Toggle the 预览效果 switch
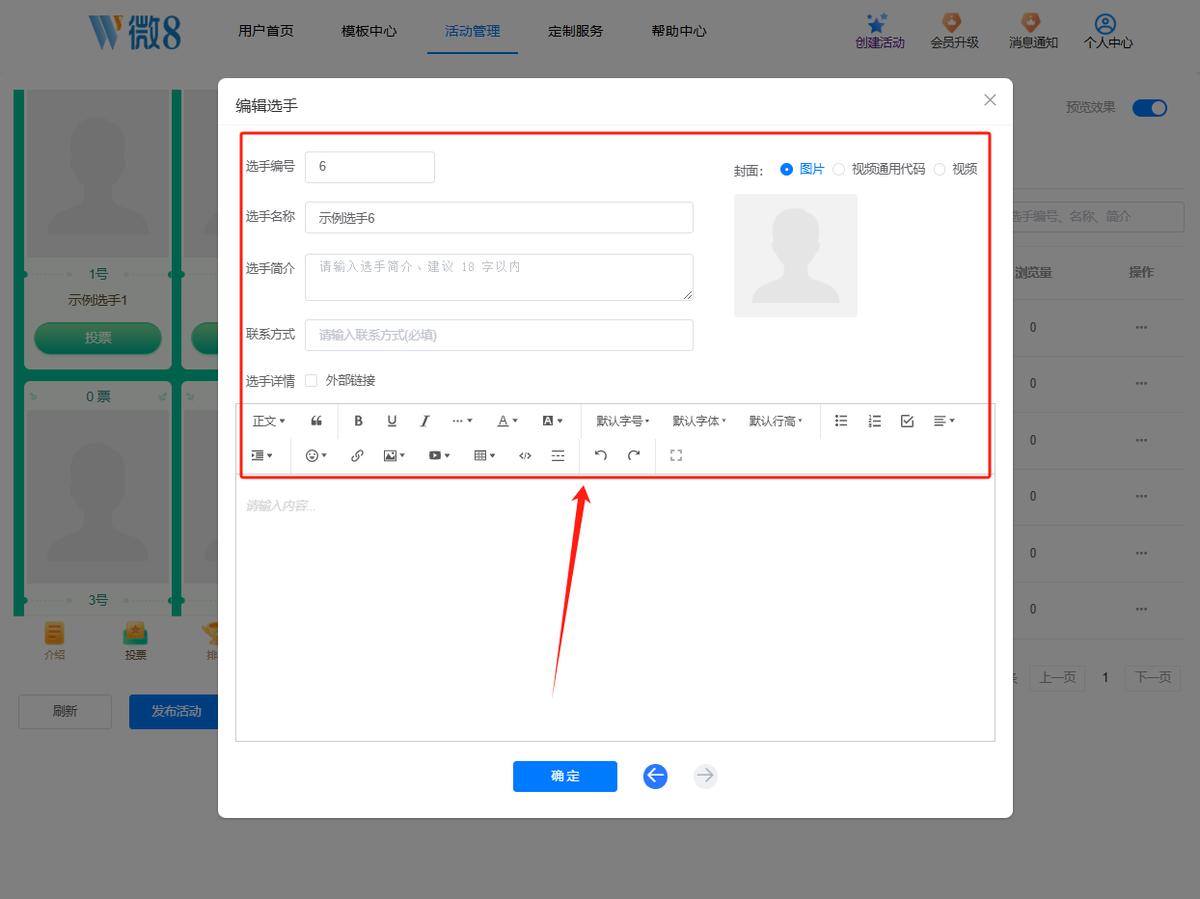The height and width of the screenshot is (899, 1200). point(1149,108)
